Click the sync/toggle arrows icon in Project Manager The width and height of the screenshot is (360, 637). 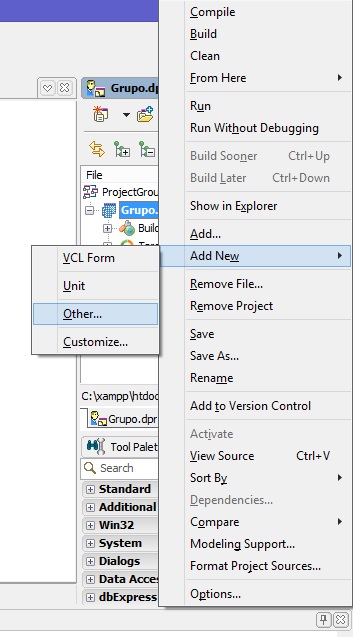pyautogui.click(x=97, y=150)
